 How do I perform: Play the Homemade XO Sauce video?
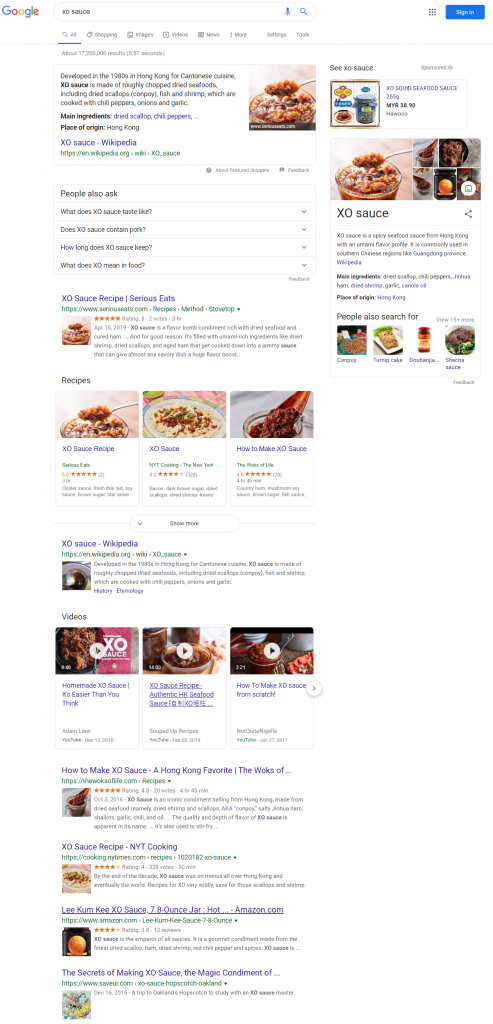[x=97, y=650]
